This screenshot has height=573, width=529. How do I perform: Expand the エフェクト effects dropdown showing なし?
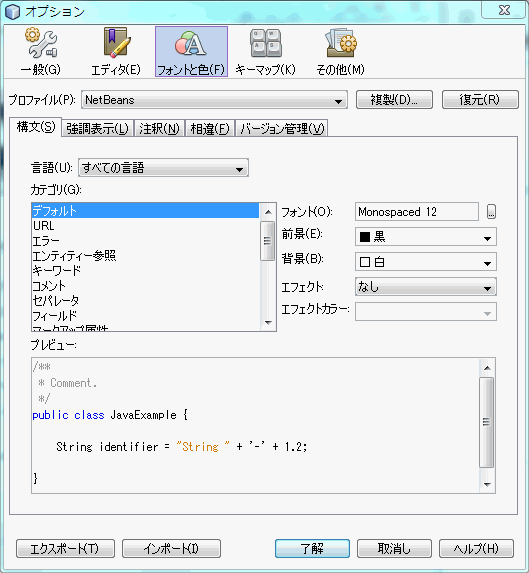pos(426,287)
